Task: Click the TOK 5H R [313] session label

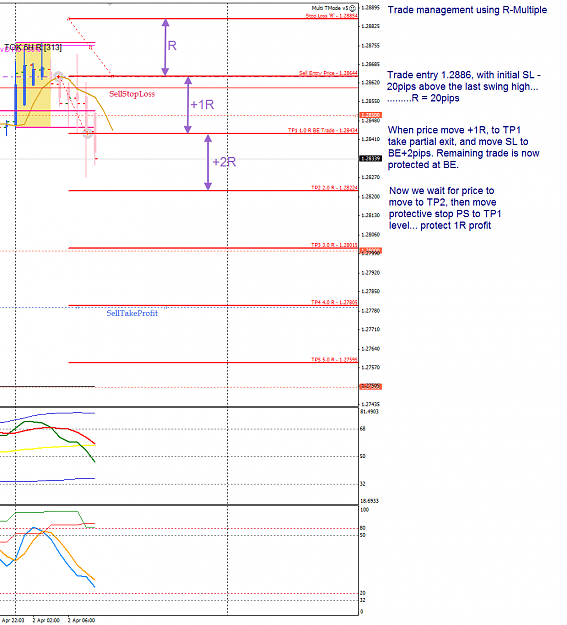Action: coord(33,47)
